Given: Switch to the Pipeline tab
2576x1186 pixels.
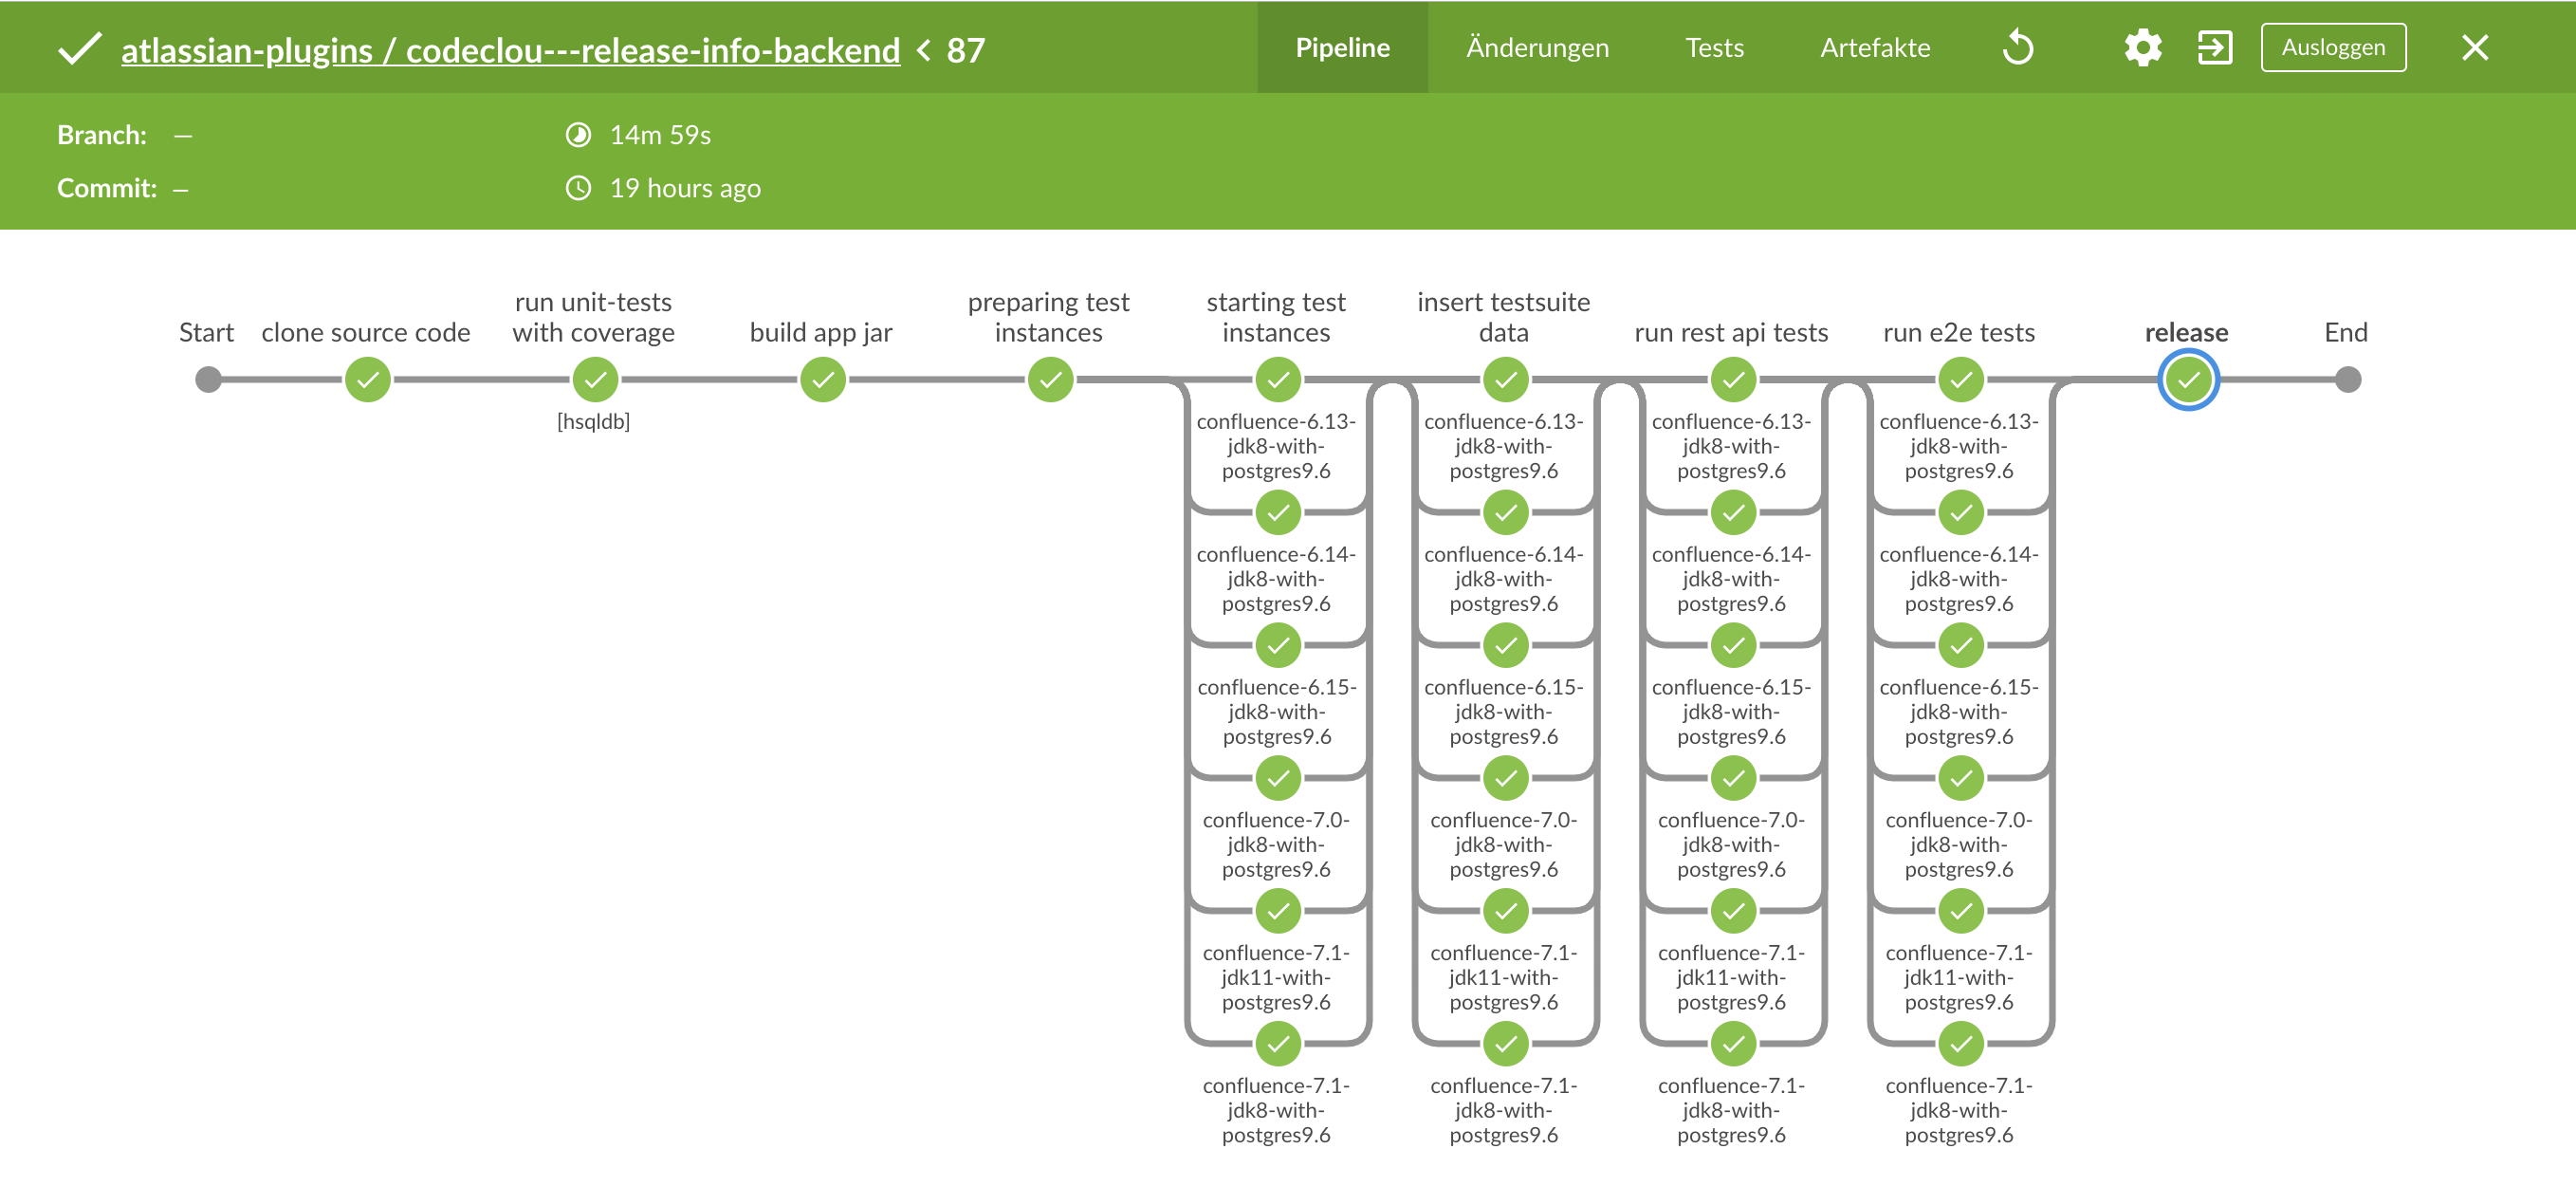Looking at the screenshot, I should (x=1342, y=47).
